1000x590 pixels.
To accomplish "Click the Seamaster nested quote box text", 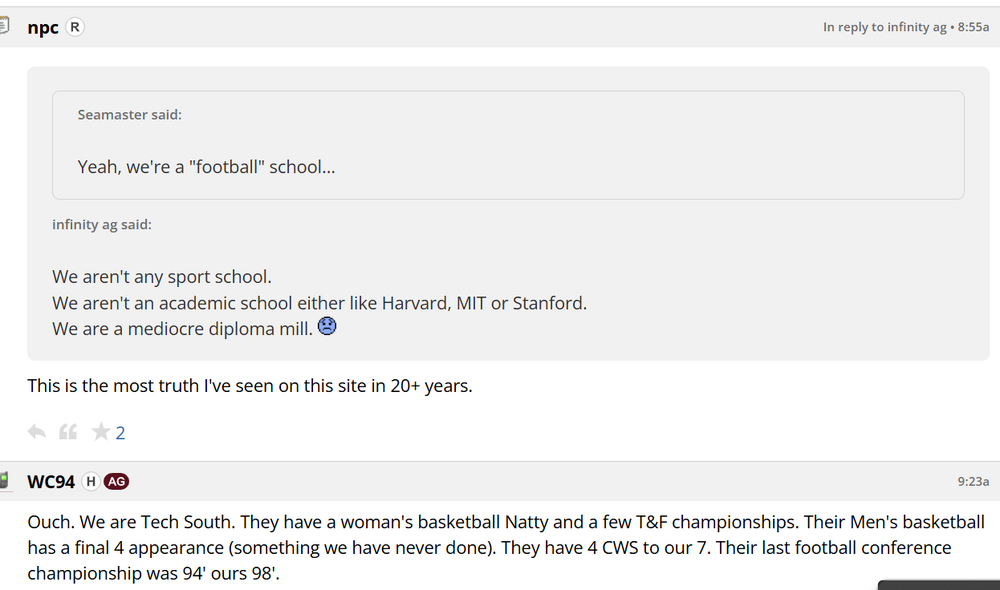I will [x=206, y=167].
